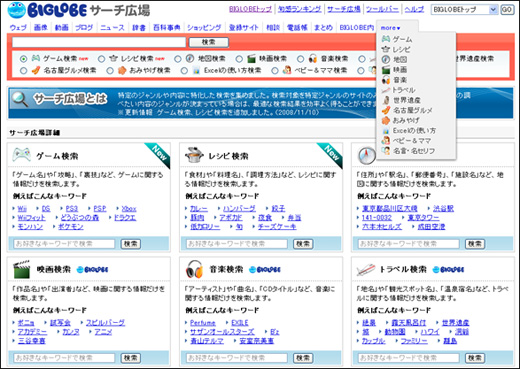Click the compass icon beside 地図 in more menu
This screenshot has height=369, width=520.
pyautogui.click(x=386, y=59)
